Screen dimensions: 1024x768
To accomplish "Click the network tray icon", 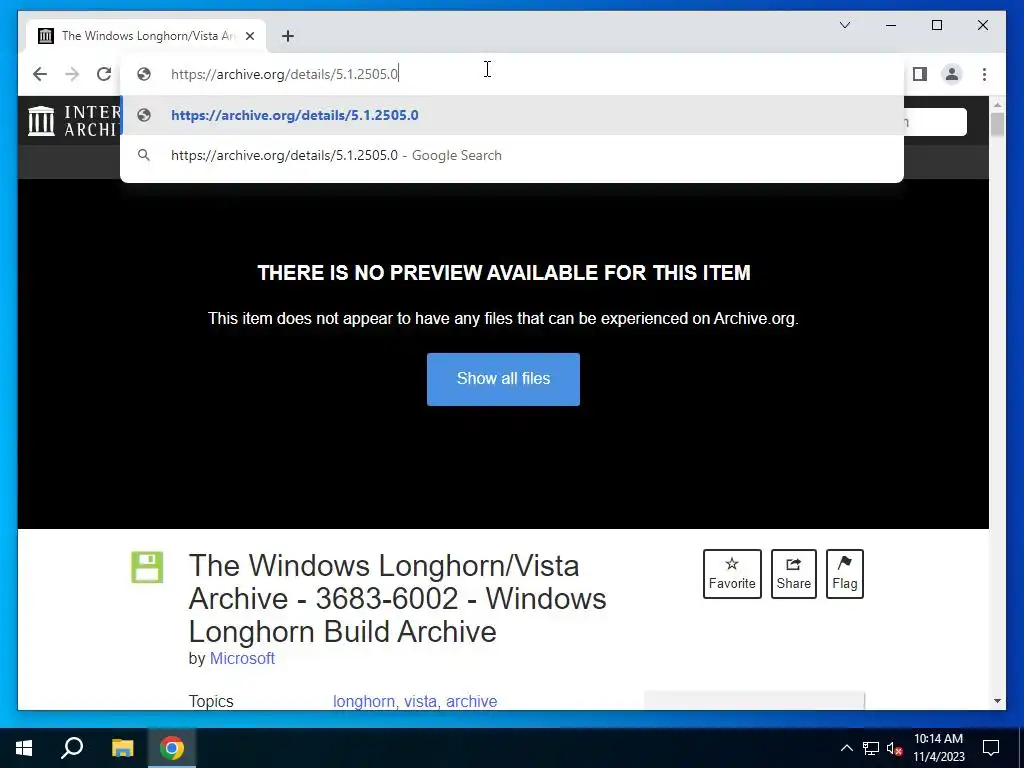I will pyautogui.click(x=871, y=748).
